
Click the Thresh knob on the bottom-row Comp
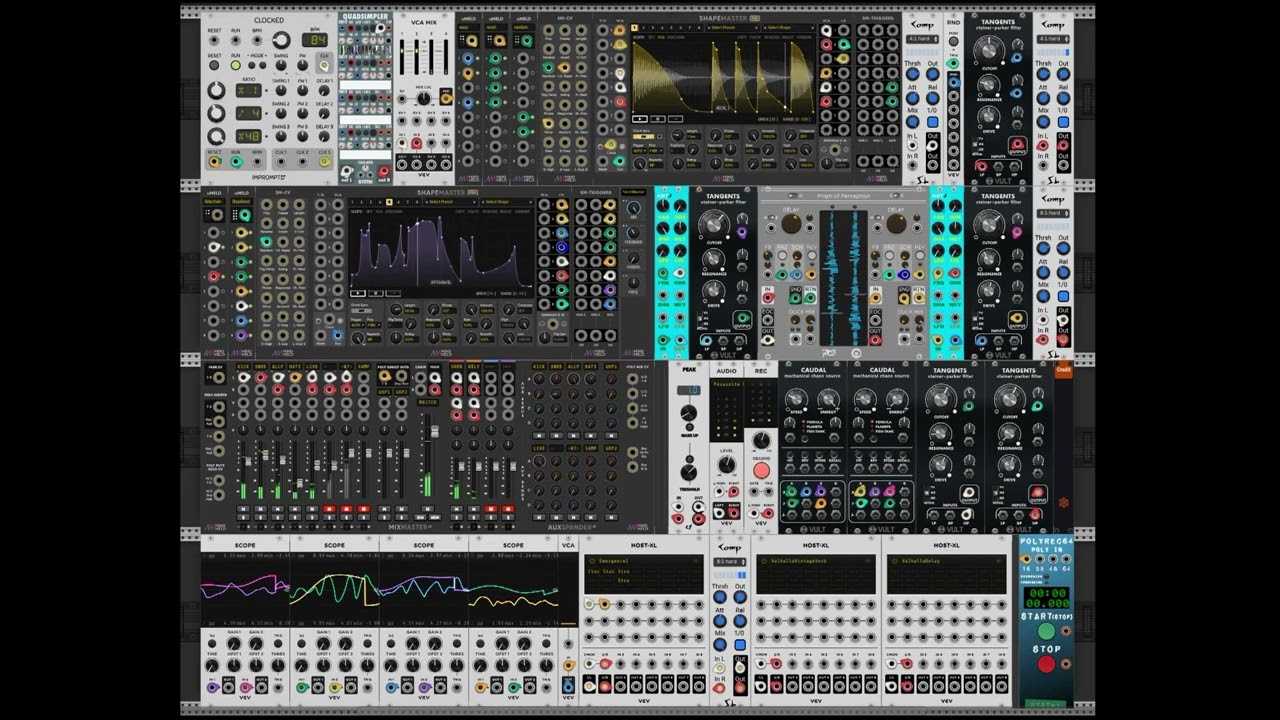pyautogui.click(x=720, y=597)
